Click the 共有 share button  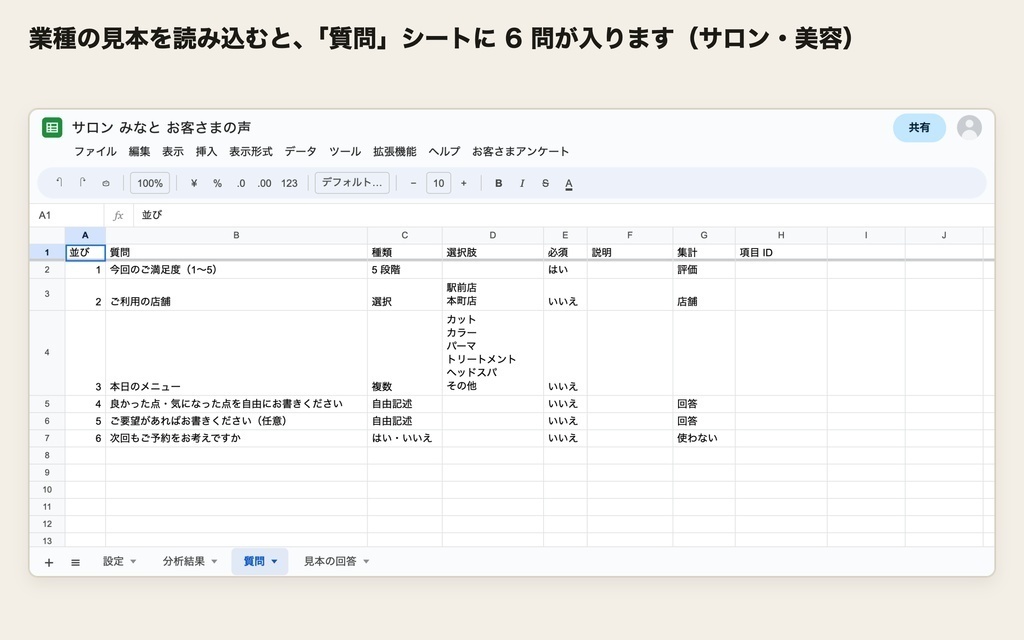(x=919, y=127)
